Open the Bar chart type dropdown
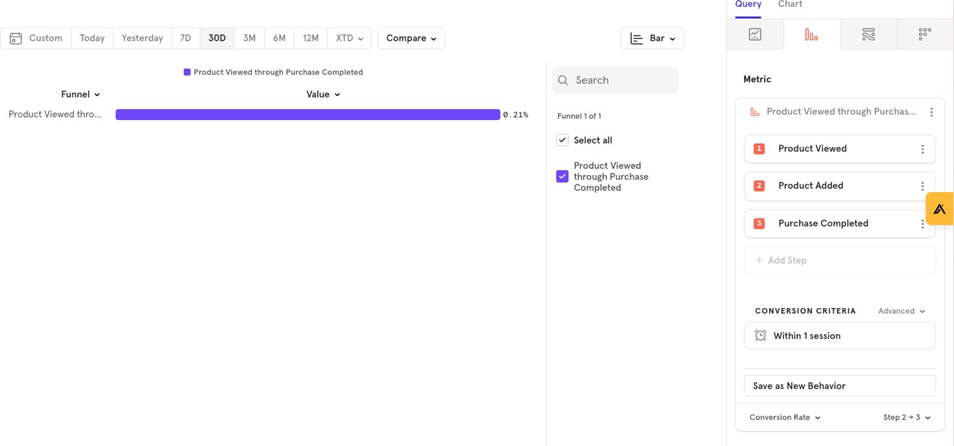The width and height of the screenshot is (954, 446). click(652, 38)
